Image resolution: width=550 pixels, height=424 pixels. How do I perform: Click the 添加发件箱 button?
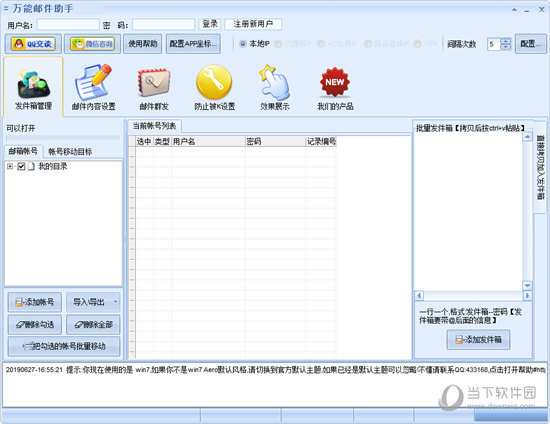(478, 339)
